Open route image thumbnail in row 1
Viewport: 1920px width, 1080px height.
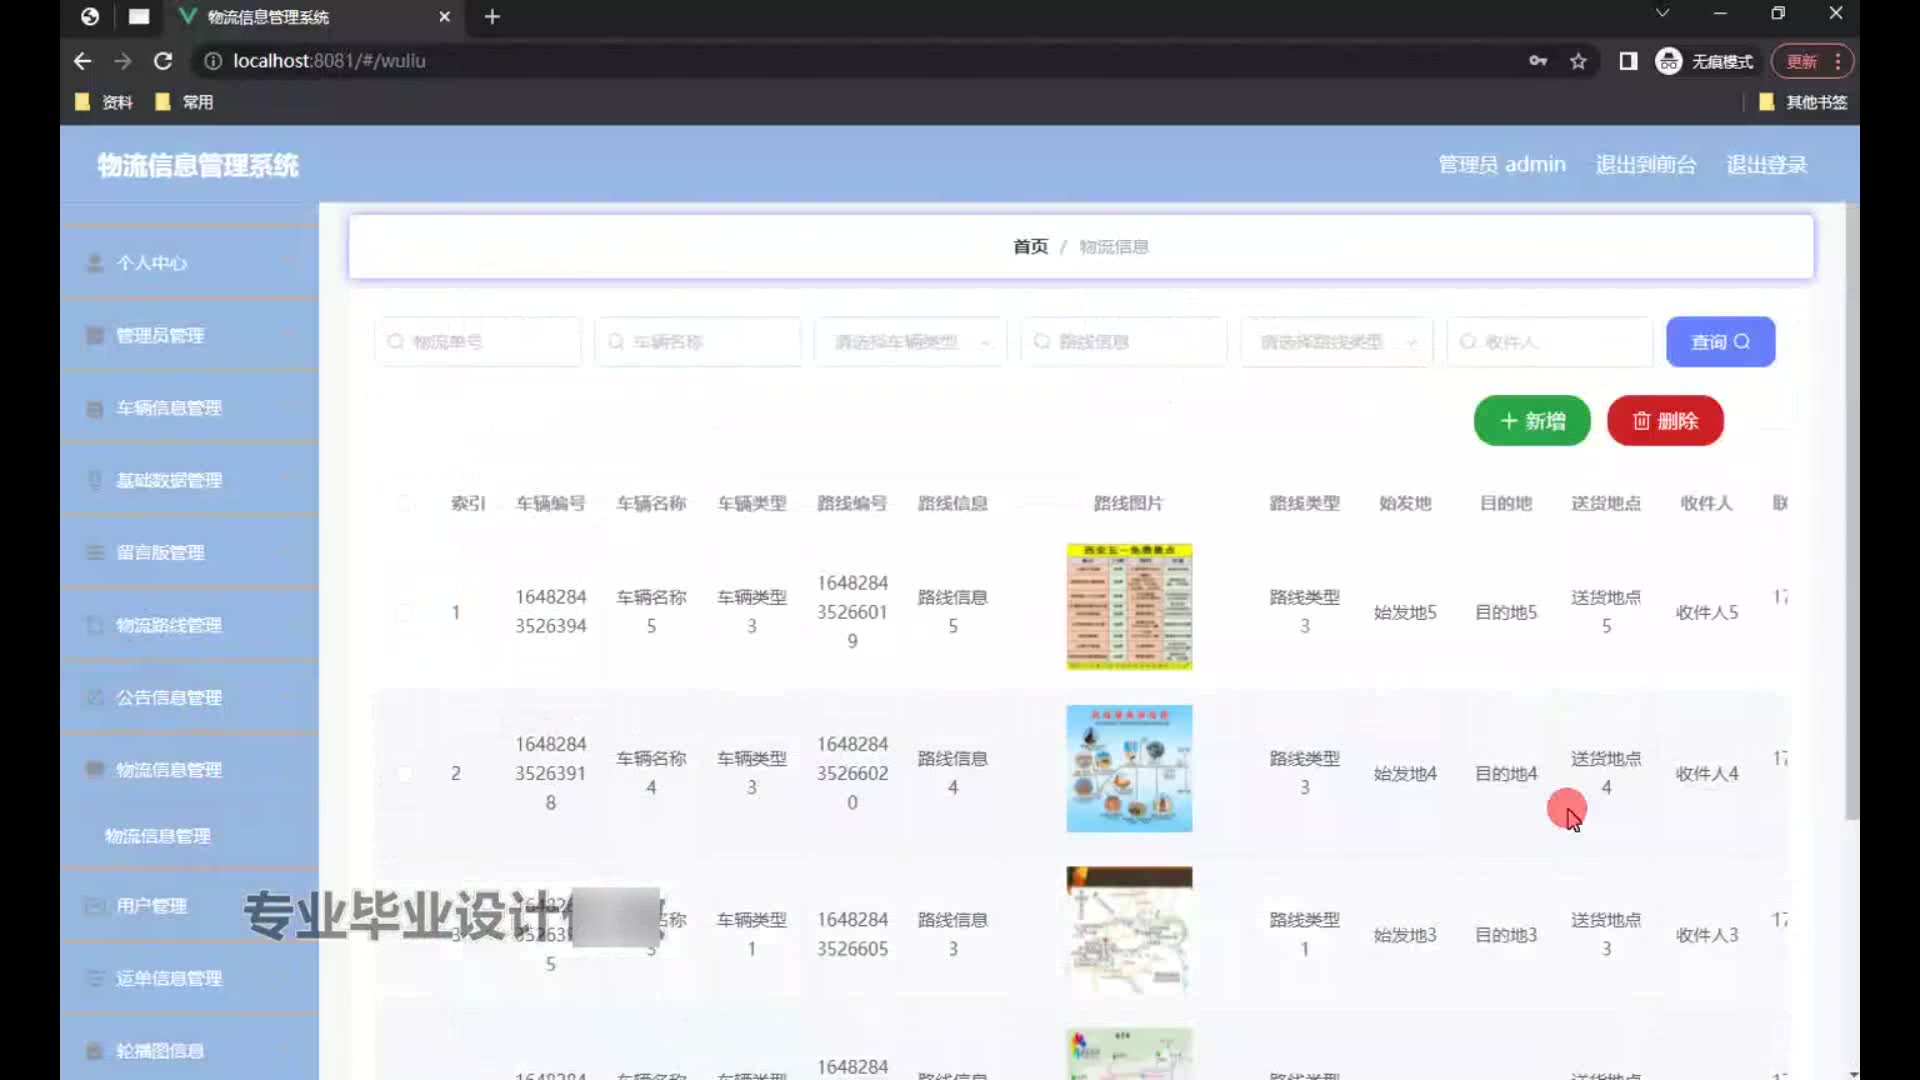click(x=1129, y=607)
